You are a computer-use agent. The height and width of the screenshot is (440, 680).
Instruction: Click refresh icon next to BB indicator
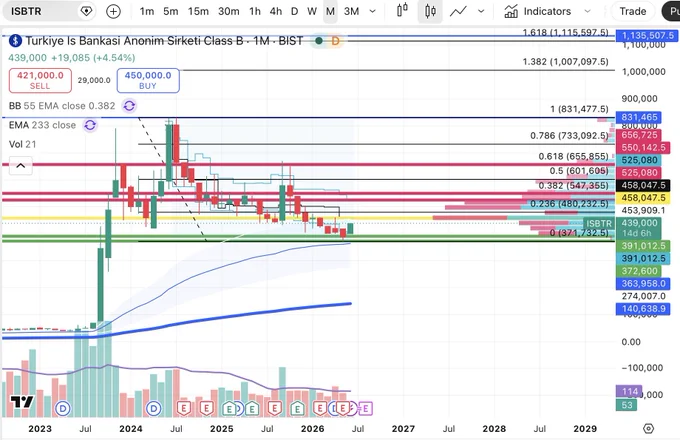click(x=129, y=105)
